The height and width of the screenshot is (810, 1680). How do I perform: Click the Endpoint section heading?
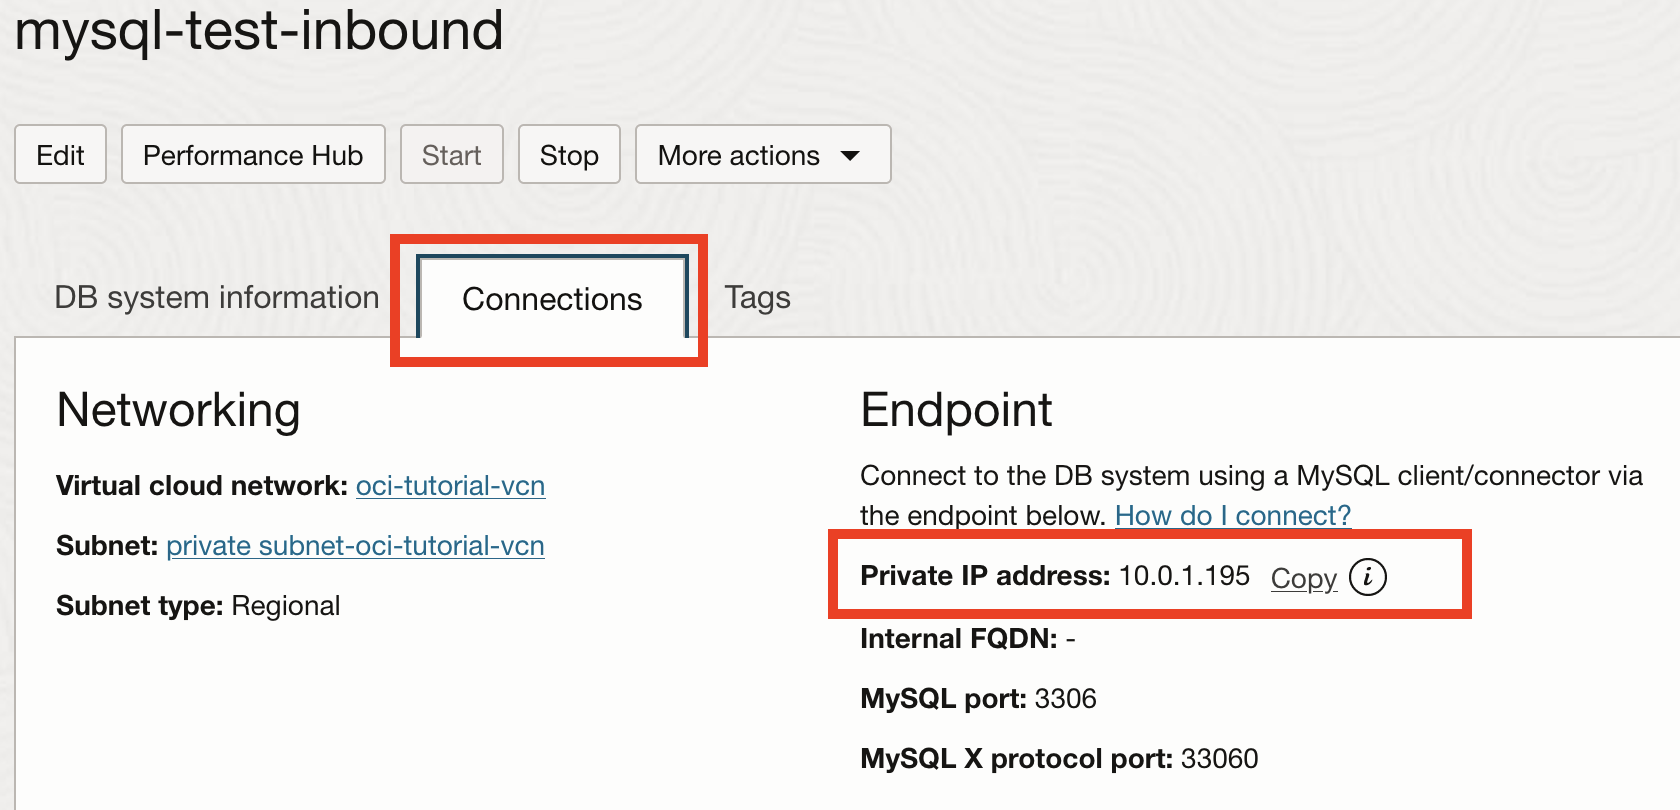click(x=956, y=410)
